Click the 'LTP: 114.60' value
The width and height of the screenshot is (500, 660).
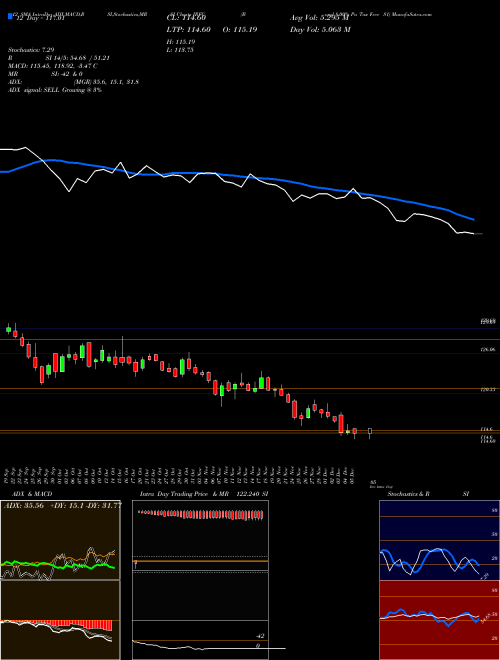[191, 29]
